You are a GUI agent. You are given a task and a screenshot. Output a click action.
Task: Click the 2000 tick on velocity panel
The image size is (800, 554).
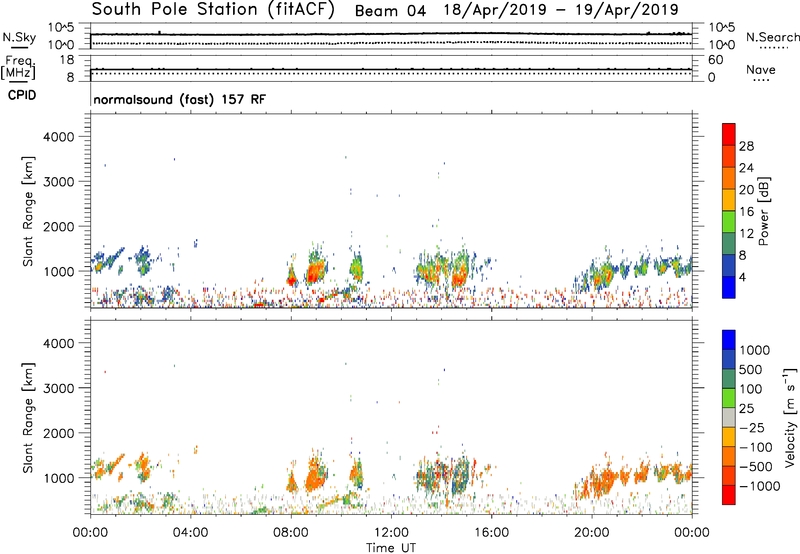(x=58, y=433)
